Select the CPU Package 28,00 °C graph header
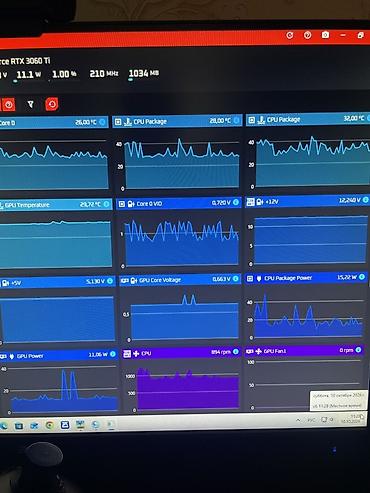This screenshot has width=370, height=493. click(x=177, y=121)
